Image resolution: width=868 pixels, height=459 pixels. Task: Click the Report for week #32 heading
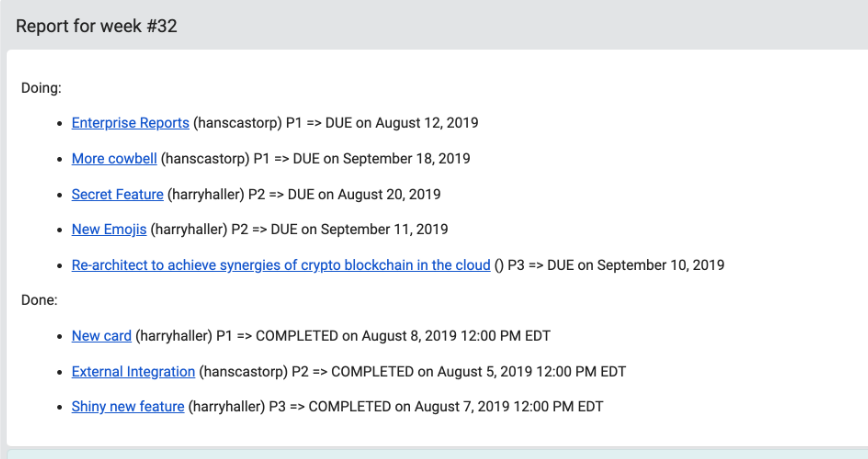tap(96, 26)
